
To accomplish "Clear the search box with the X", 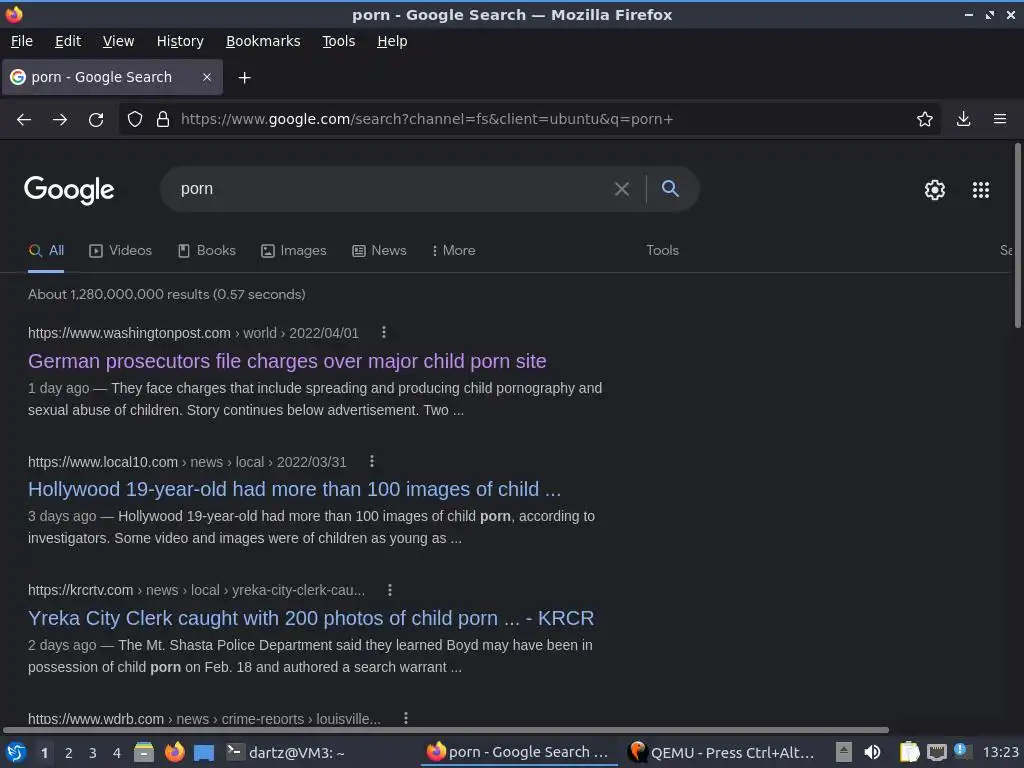I will point(622,189).
